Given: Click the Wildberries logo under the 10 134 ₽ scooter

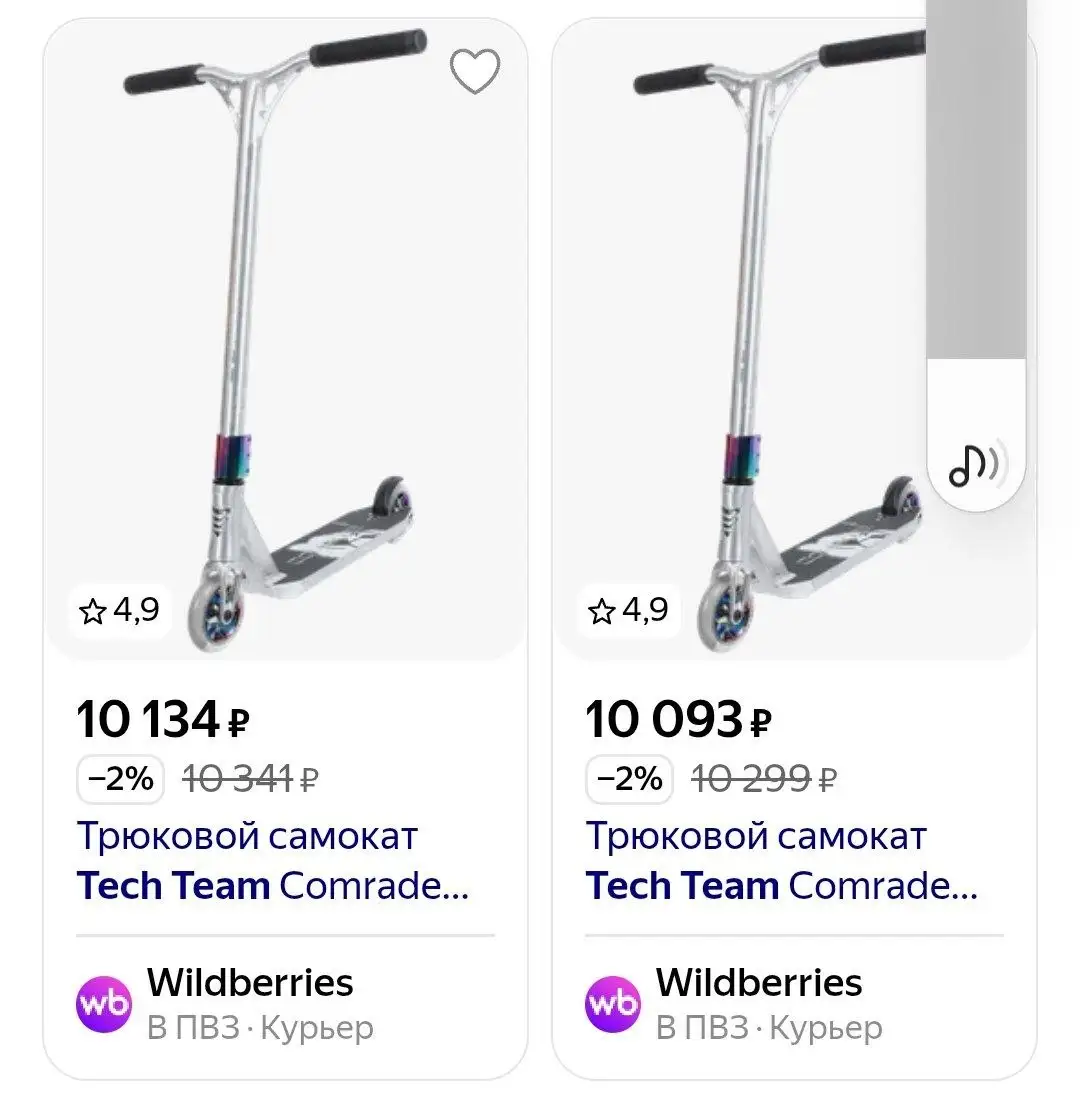Looking at the screenshot, I should click(104, 1003).
